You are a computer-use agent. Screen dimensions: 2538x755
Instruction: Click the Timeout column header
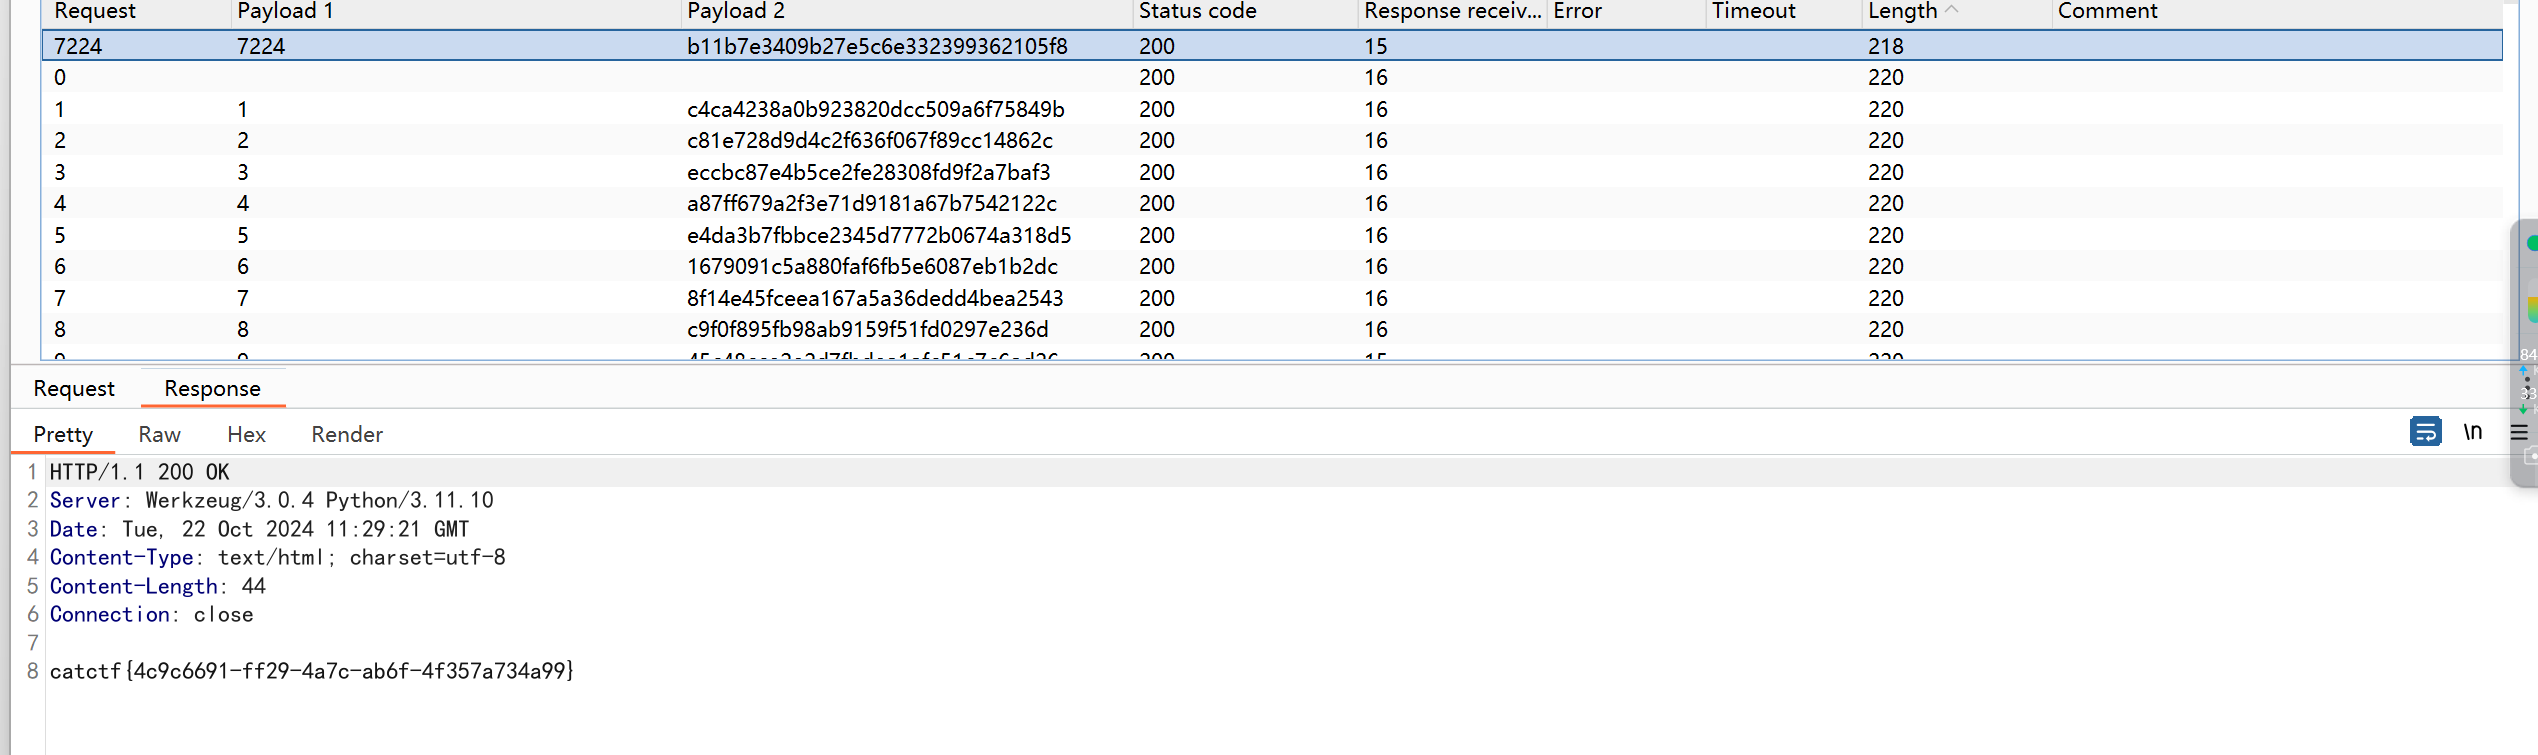point(1754,11)
